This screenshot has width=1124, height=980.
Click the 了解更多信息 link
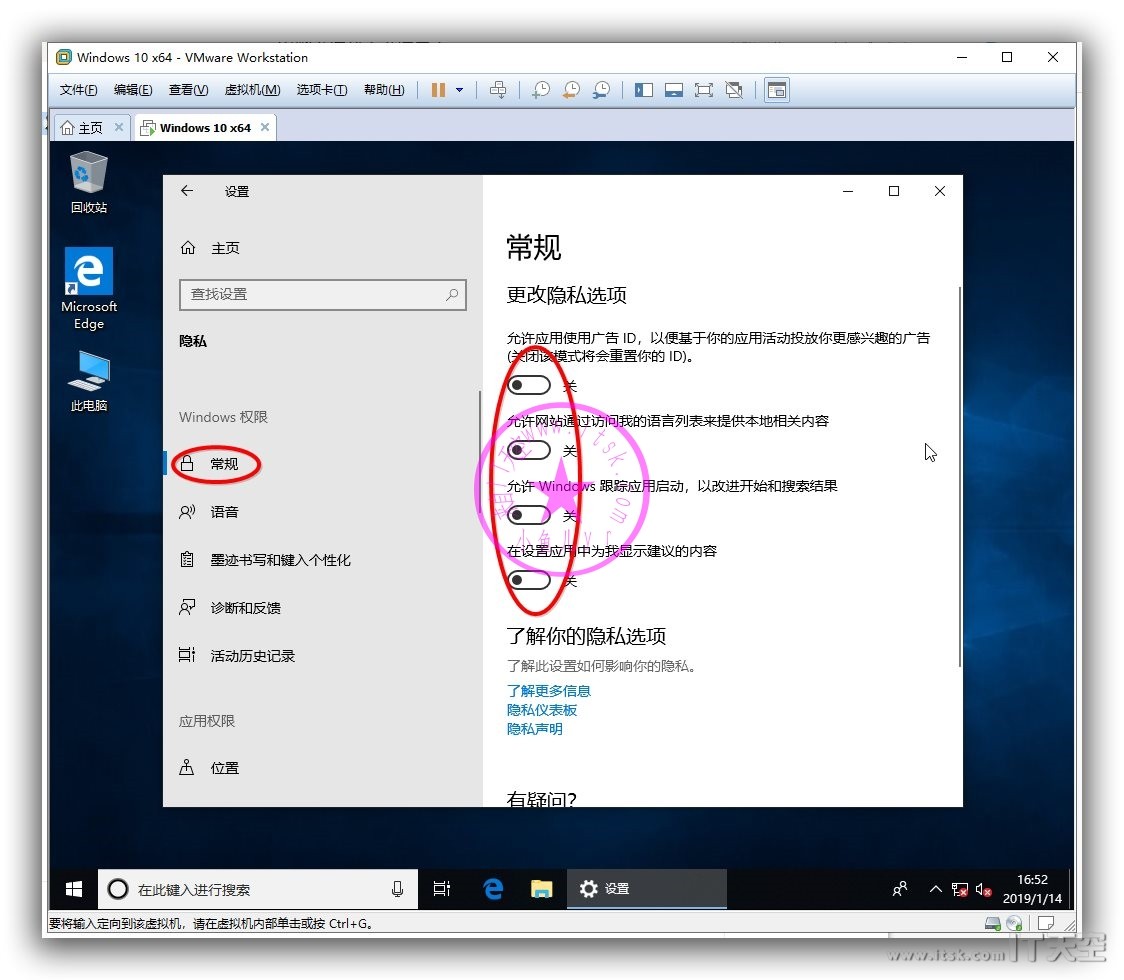(x=548, y=690)
